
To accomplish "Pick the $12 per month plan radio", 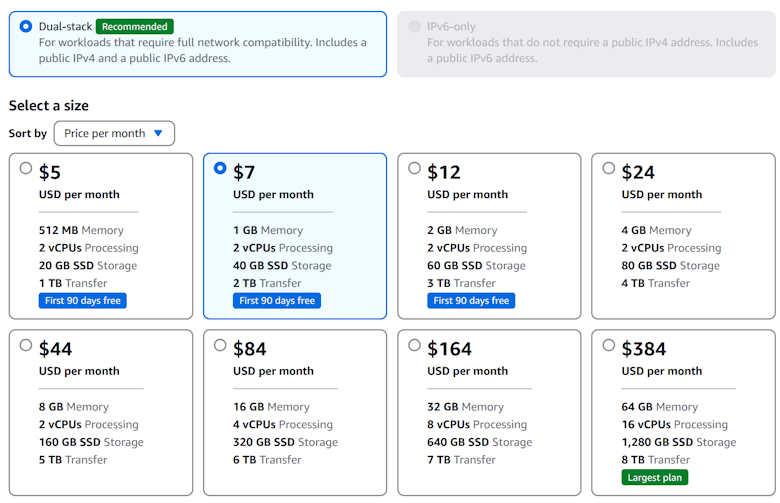I will pyautogui.click(x=414, y=168).
